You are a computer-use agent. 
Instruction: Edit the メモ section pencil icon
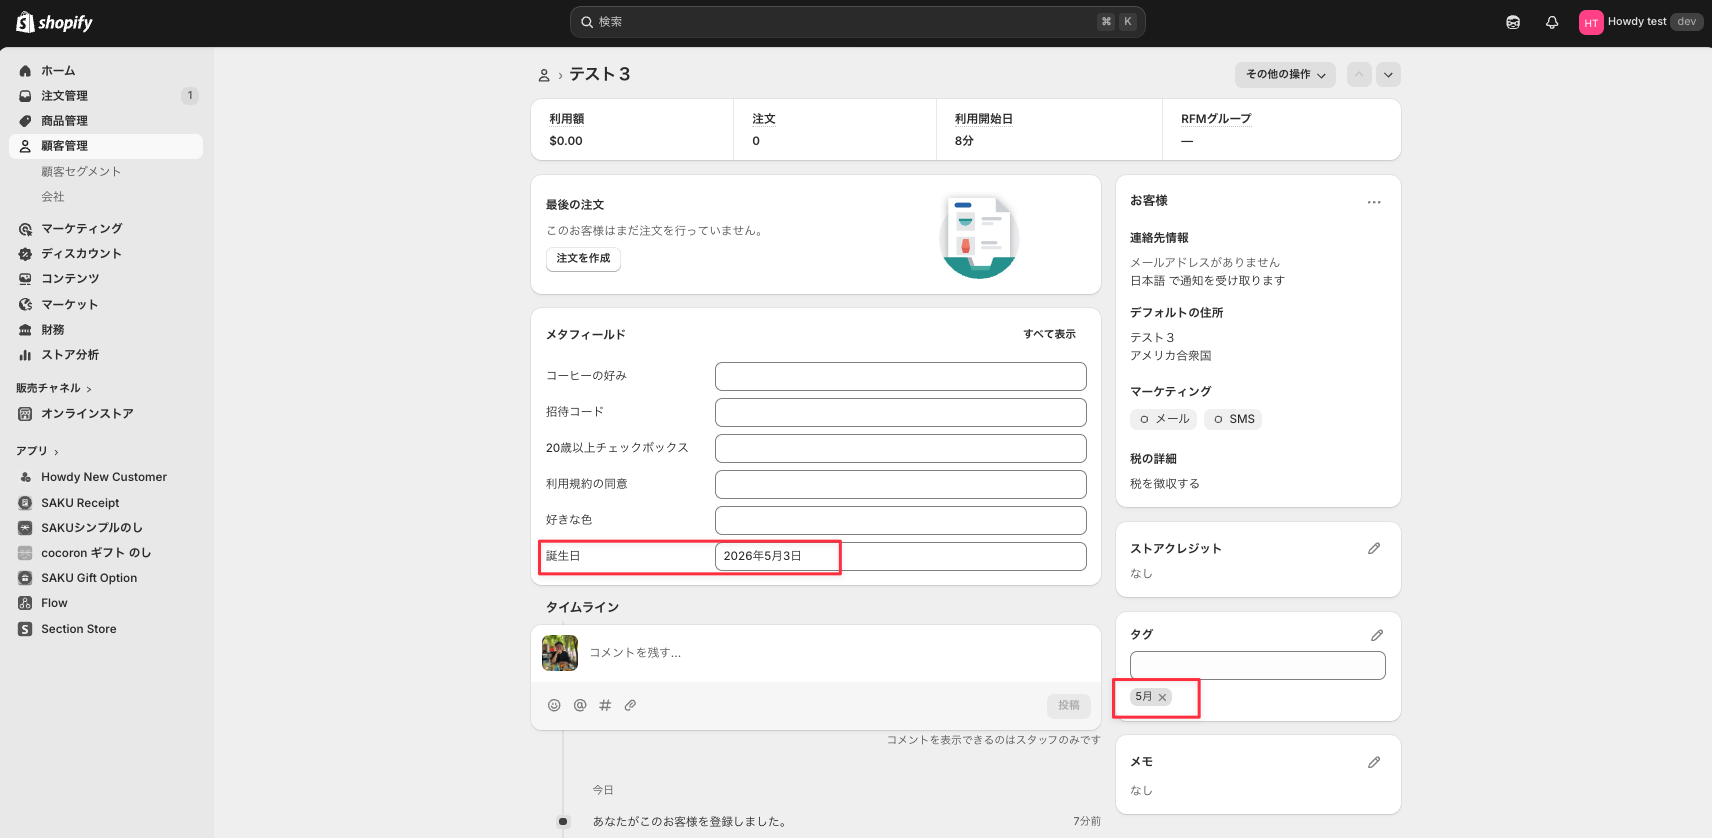coord(1374,762)
